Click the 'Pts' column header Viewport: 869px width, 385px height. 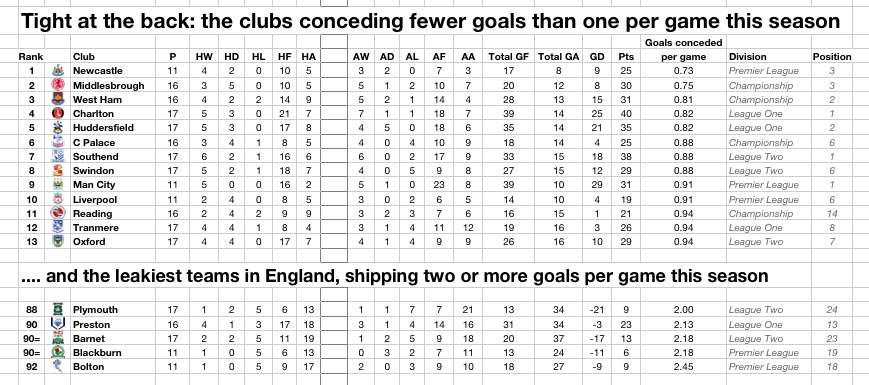click(626, 57)
